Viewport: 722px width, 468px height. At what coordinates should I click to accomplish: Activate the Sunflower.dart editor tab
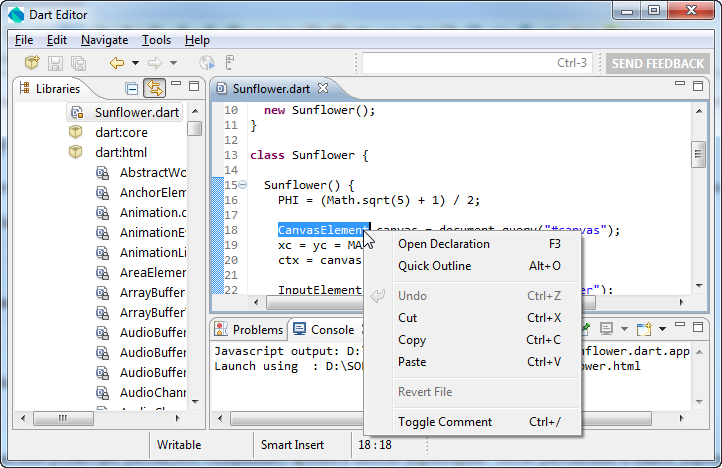click(x=271, y=88)
